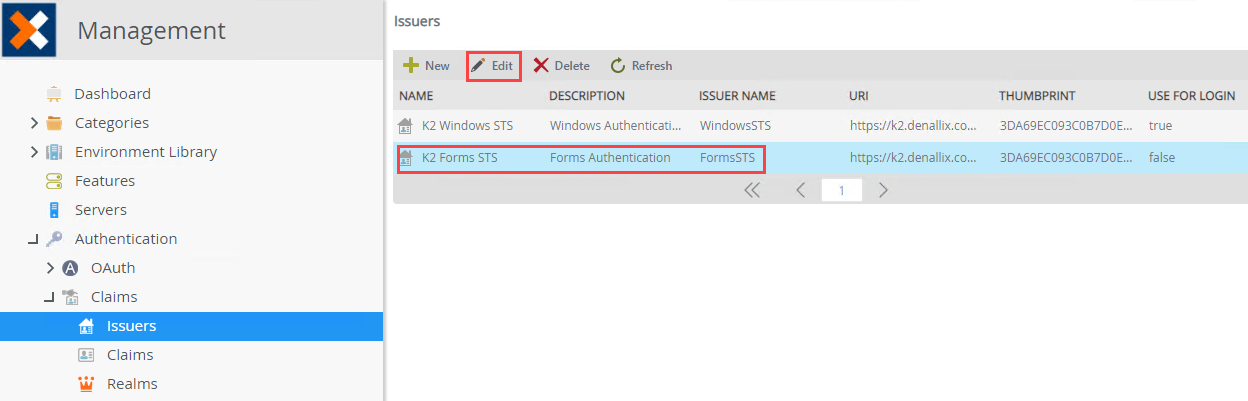1248x401 pixels.
Task: Click the Delete toolbar button label
Action: click(572, 66)
